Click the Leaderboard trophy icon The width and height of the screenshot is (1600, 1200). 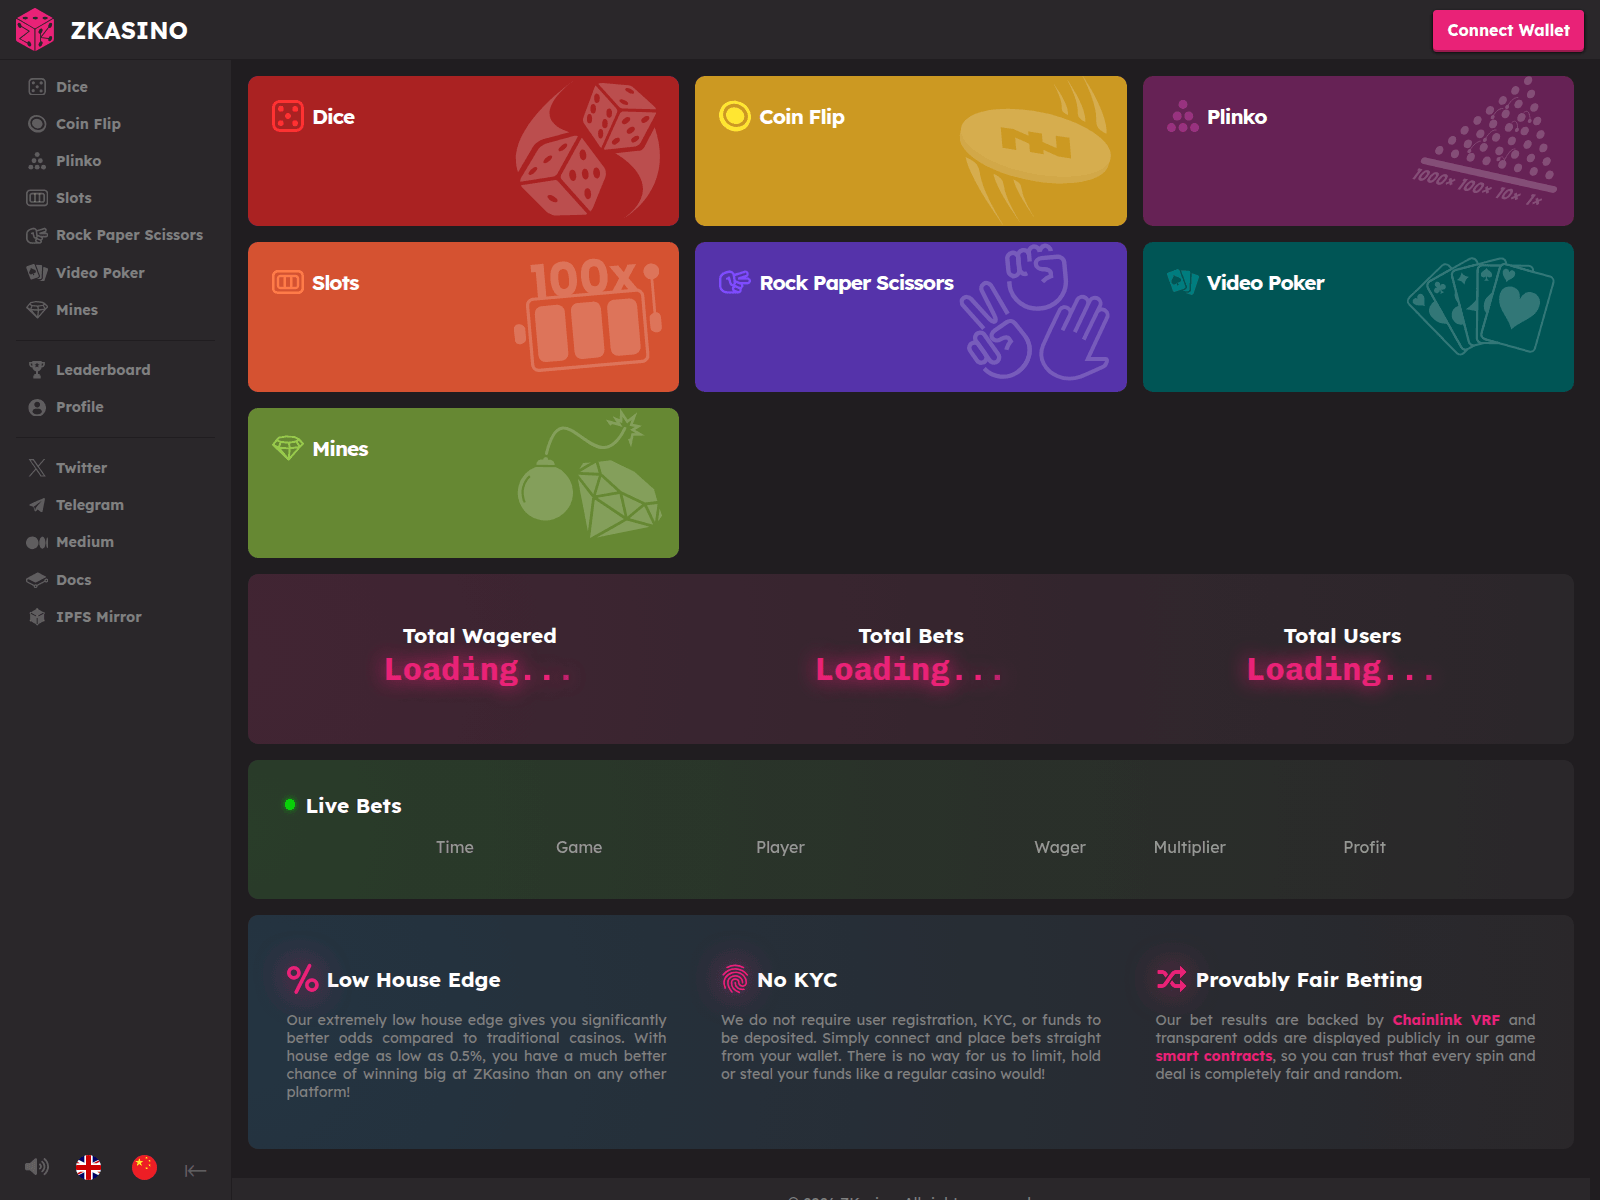coord(37,370)
